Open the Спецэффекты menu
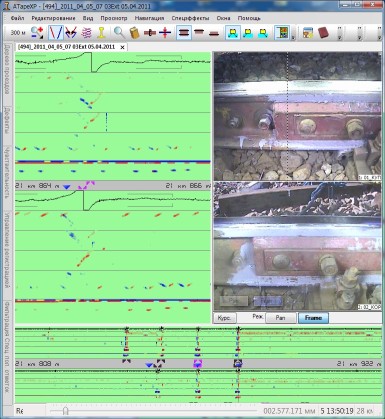 190,18
